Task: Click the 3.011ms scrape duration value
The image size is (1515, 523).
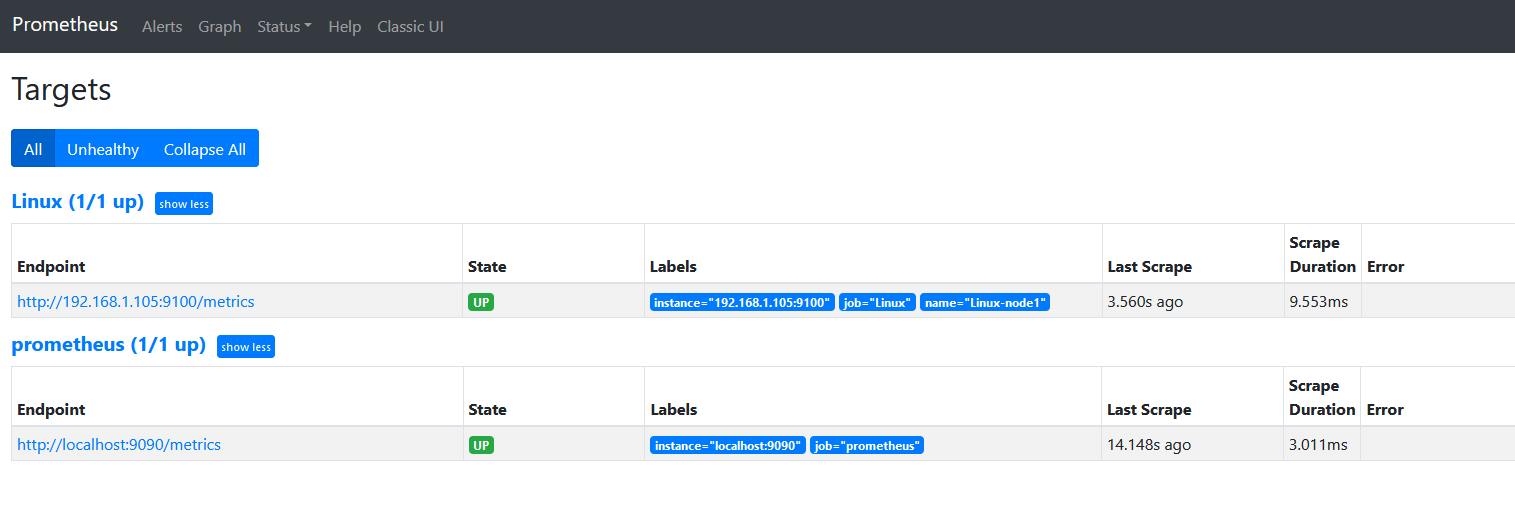Action: point(1318,444)
